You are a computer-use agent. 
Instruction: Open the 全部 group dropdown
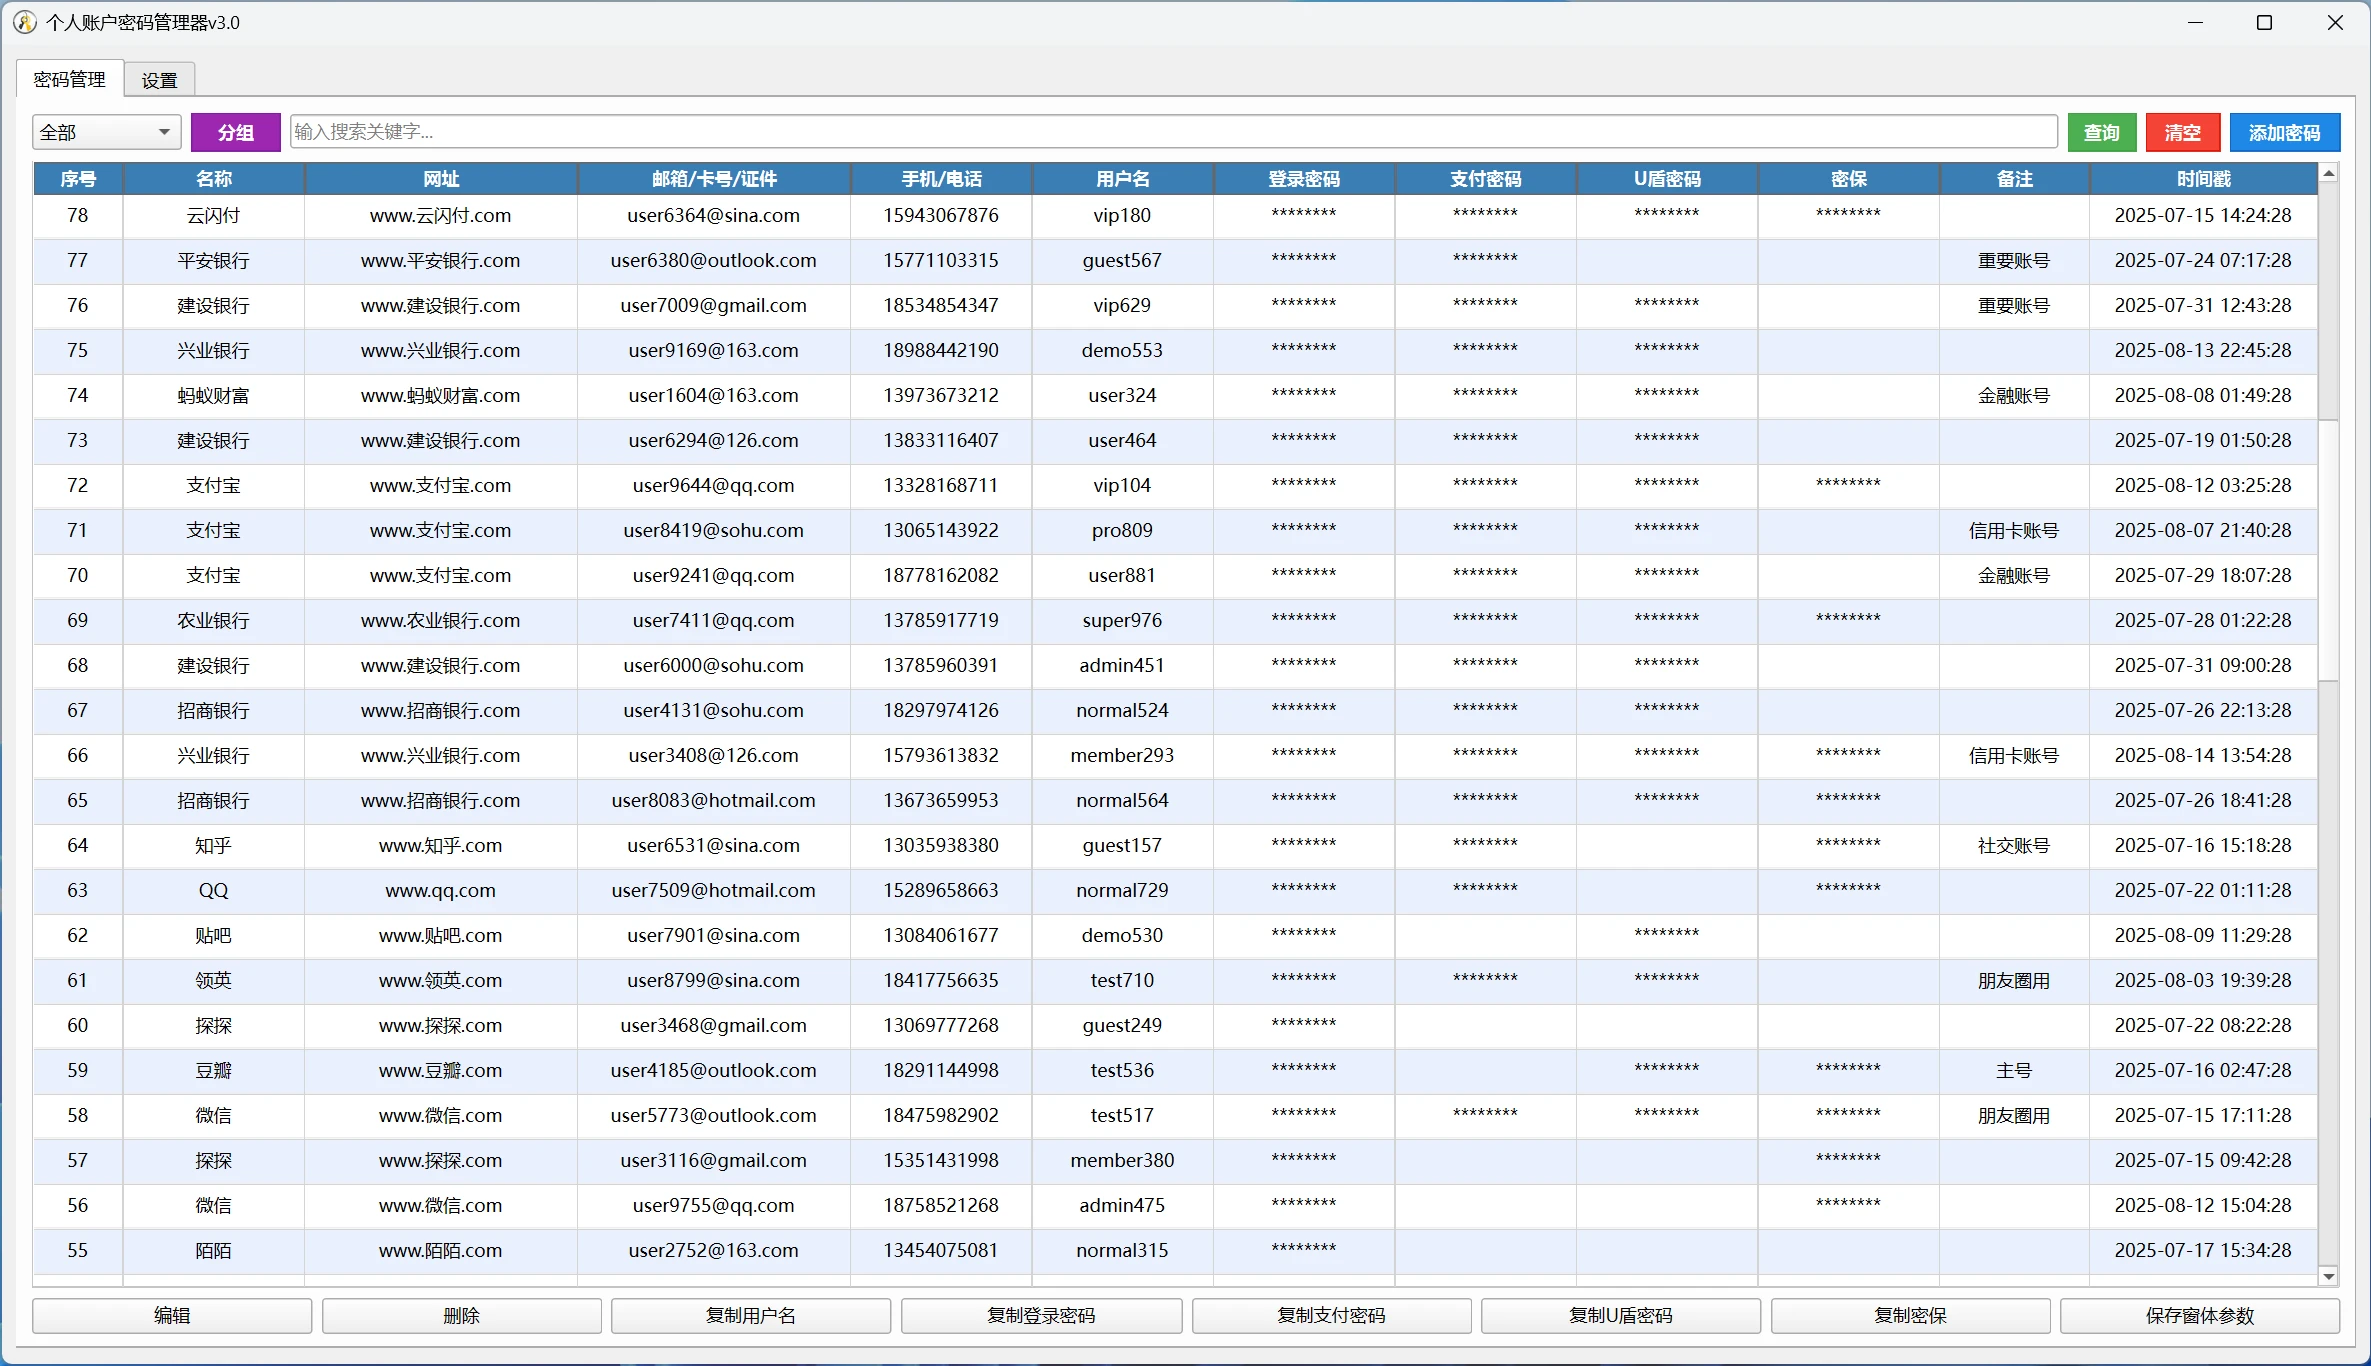[x=106, y=132]
